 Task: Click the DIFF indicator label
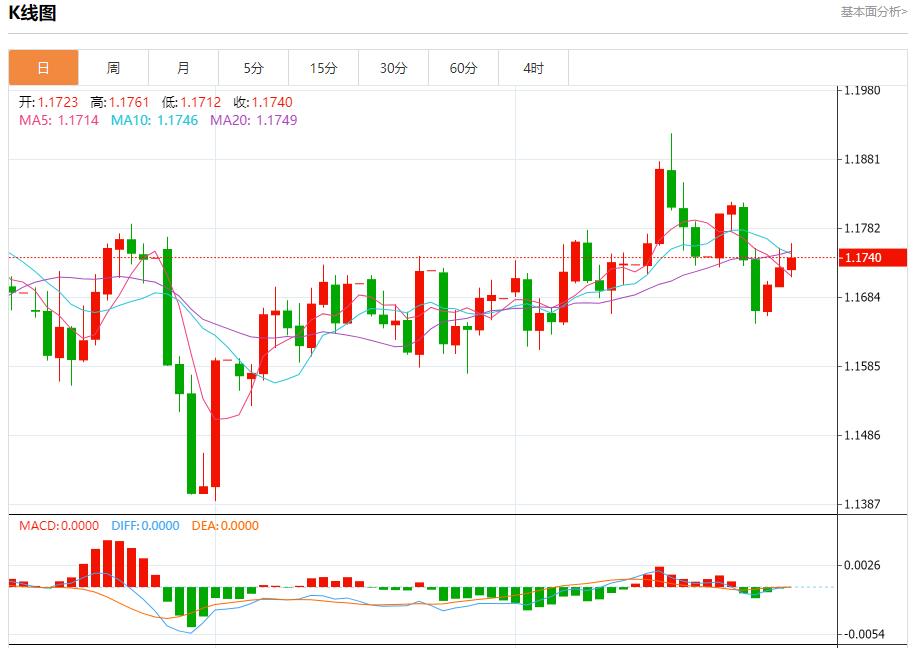pyautogui.click(x=145, y=526)
